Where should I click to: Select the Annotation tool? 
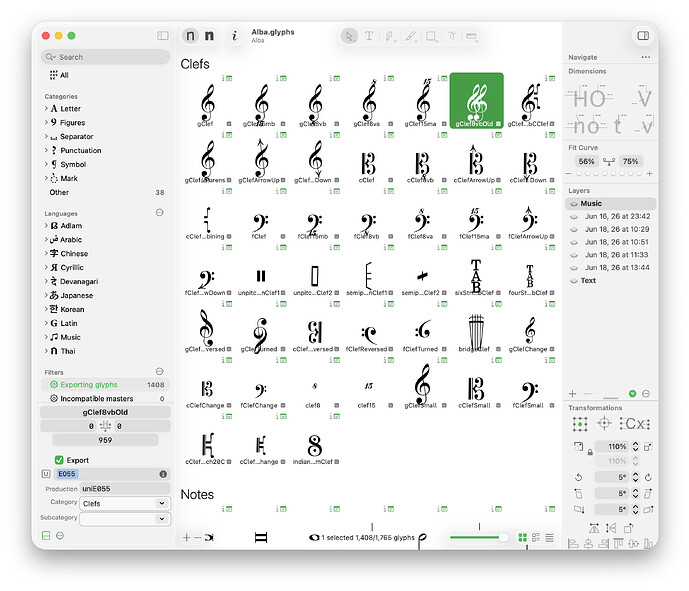pos(452,36)
